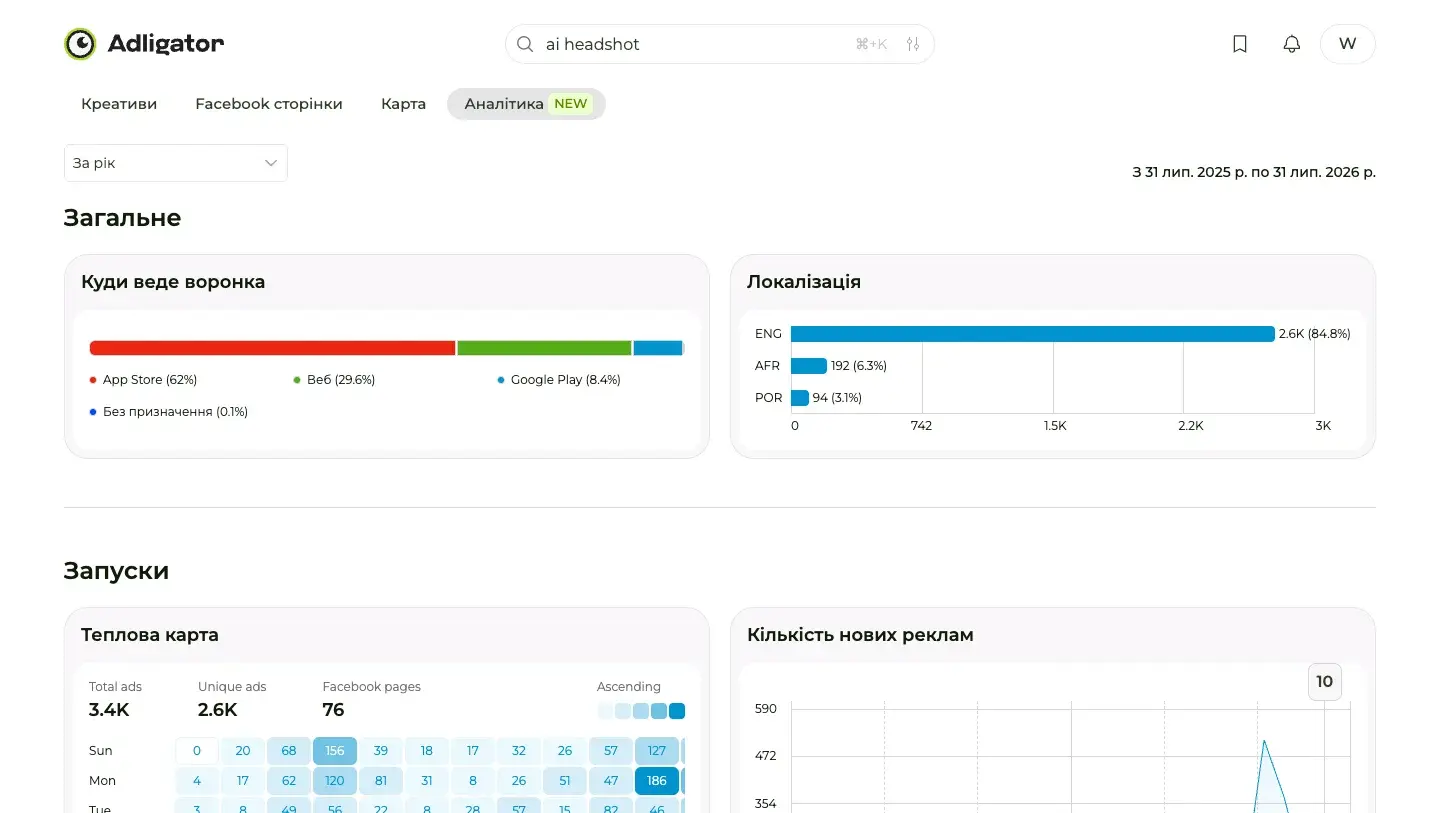
Task: Click the "Локалізація" card title
Action: coord(804,282)
